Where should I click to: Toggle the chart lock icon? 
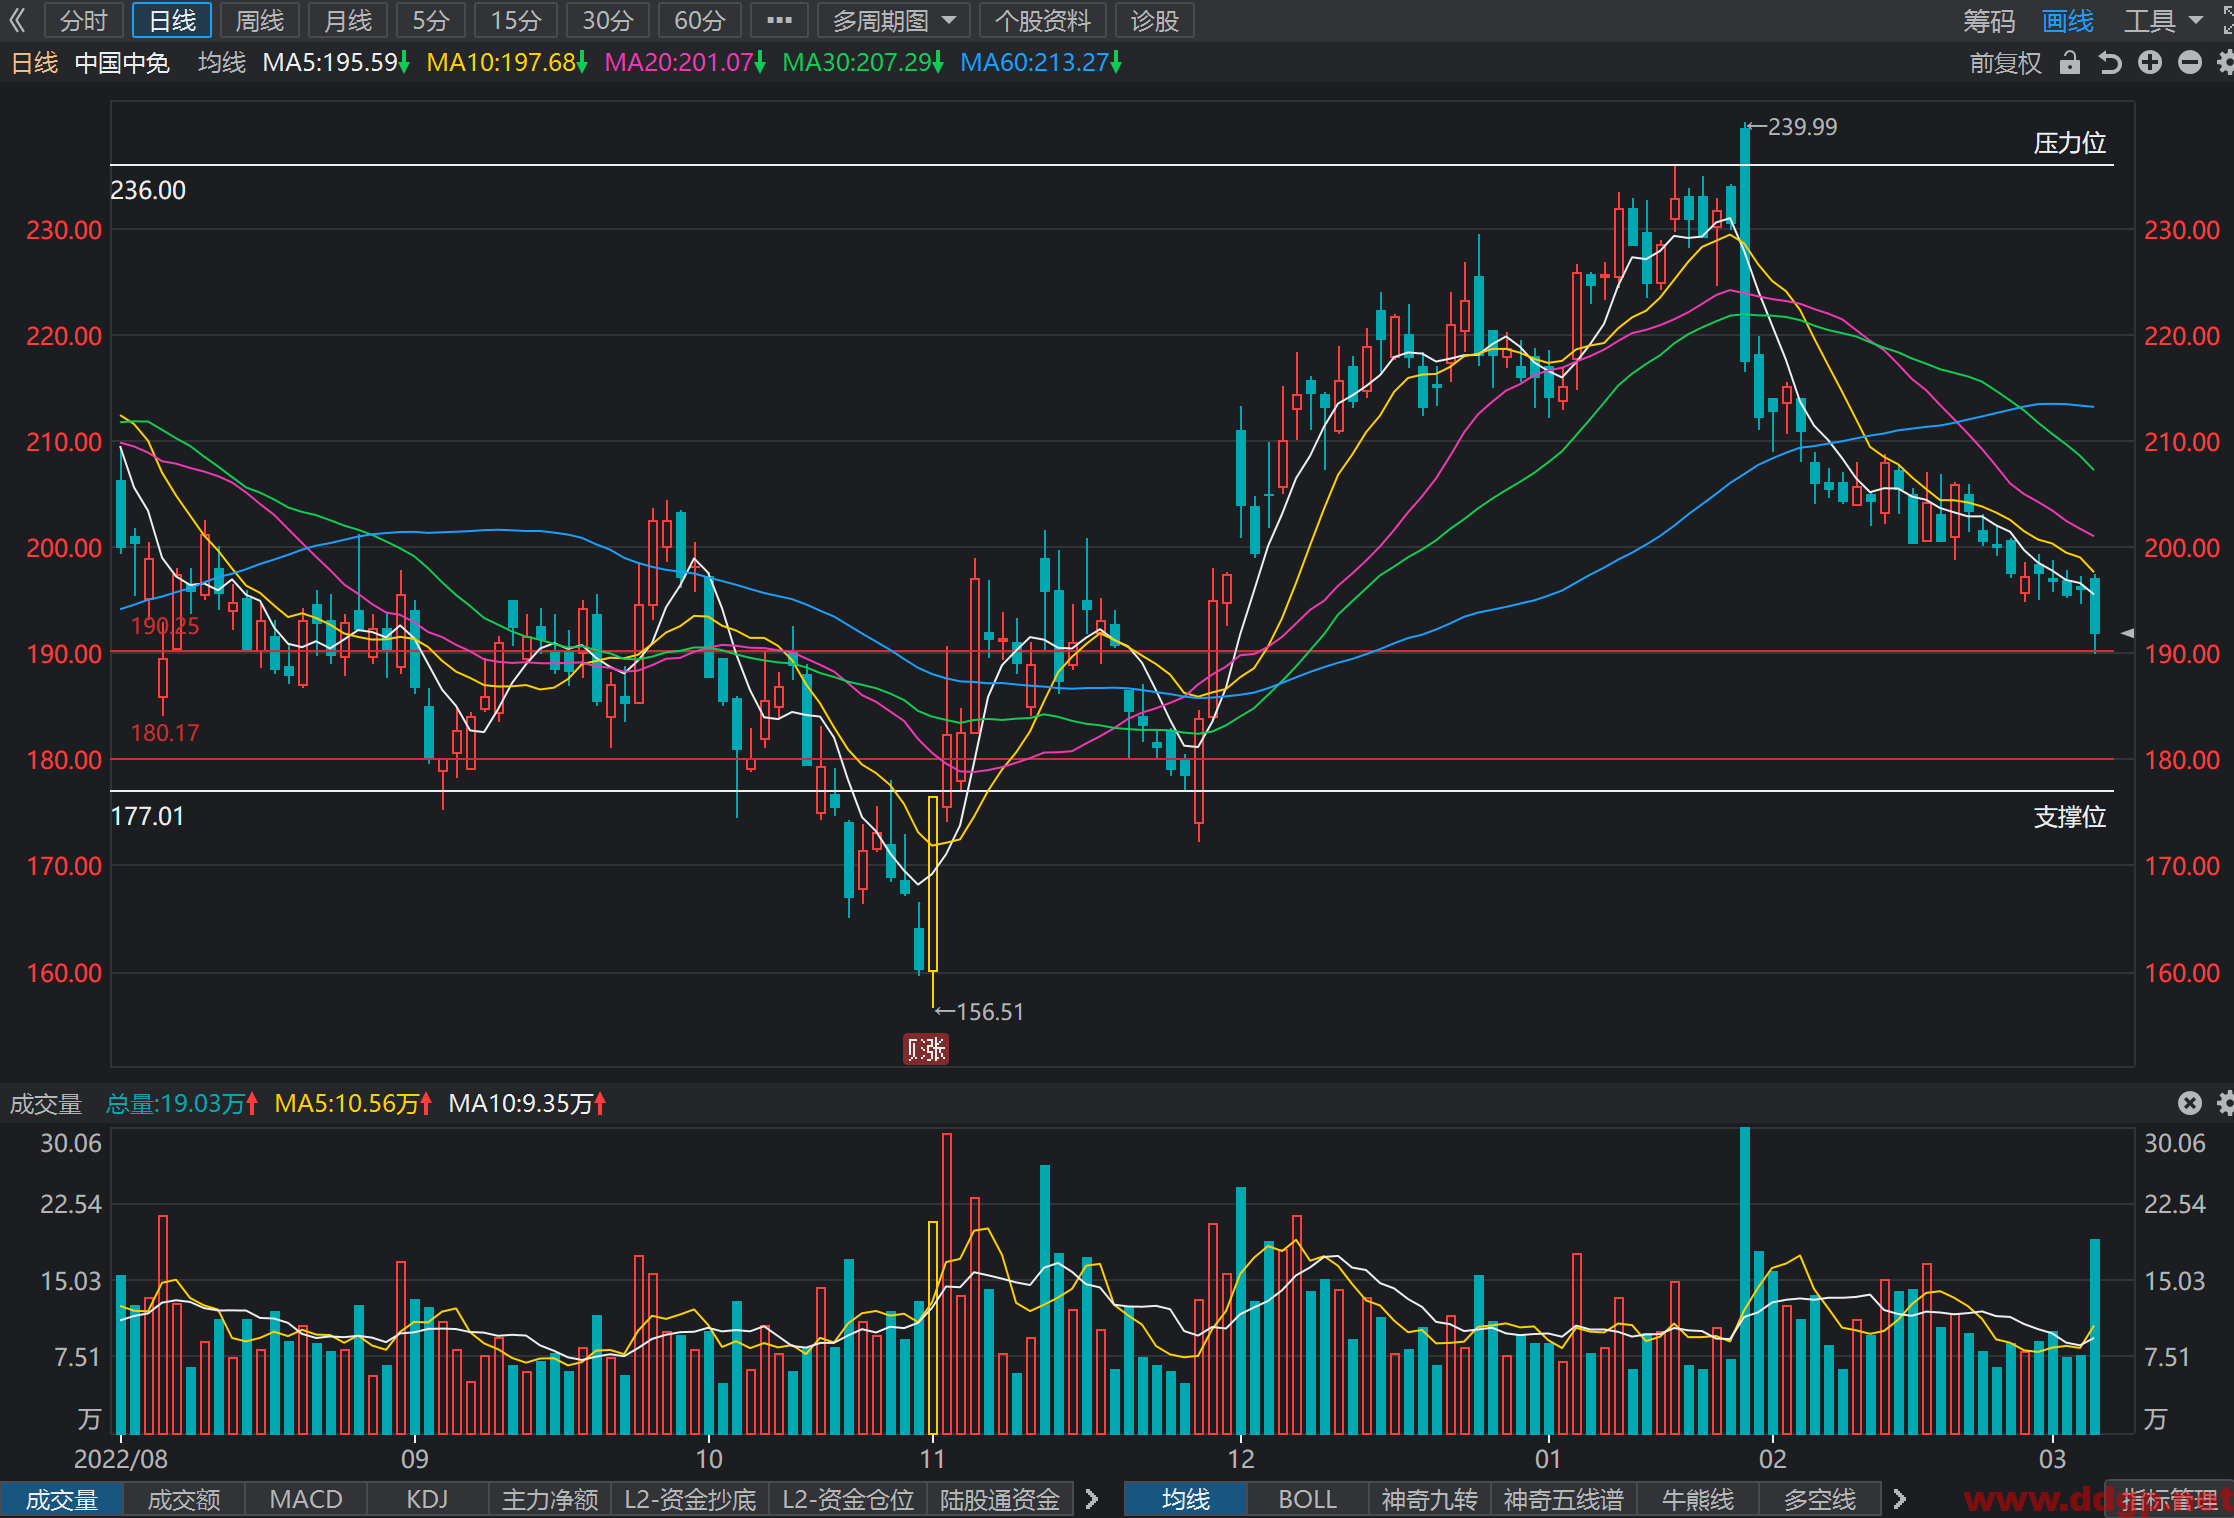pyautogui.click(x=2070, y=63)
